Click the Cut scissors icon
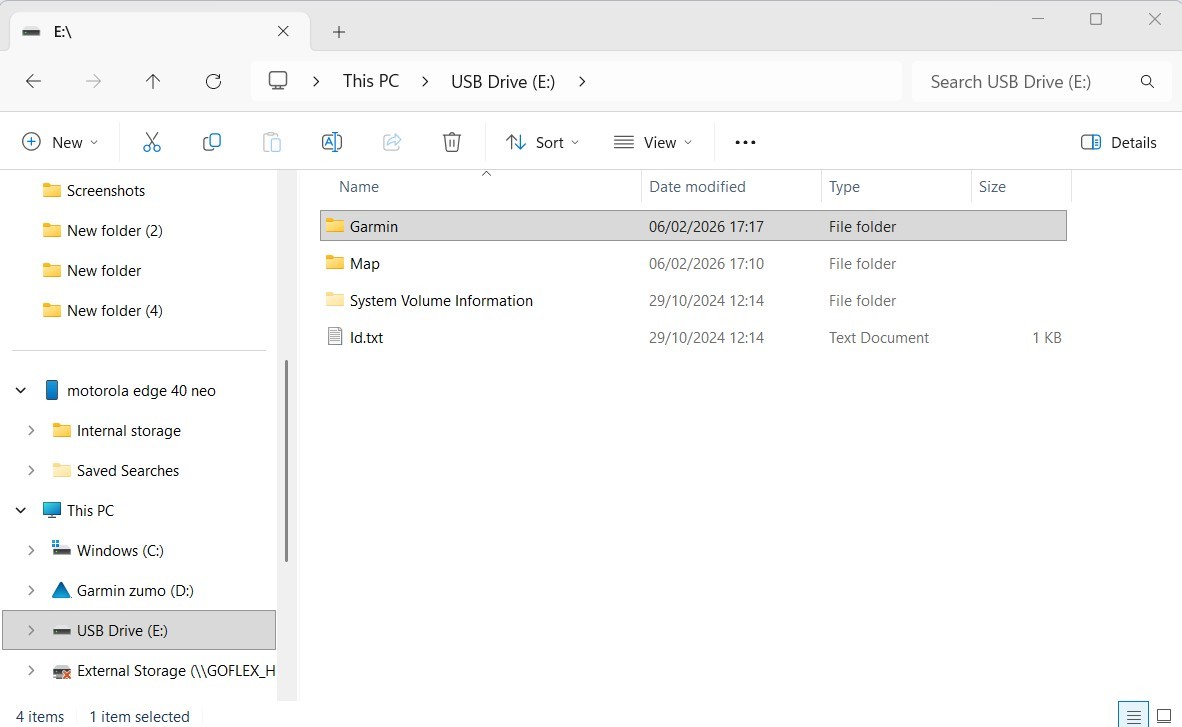1182x727 pixels. [152, 143]
